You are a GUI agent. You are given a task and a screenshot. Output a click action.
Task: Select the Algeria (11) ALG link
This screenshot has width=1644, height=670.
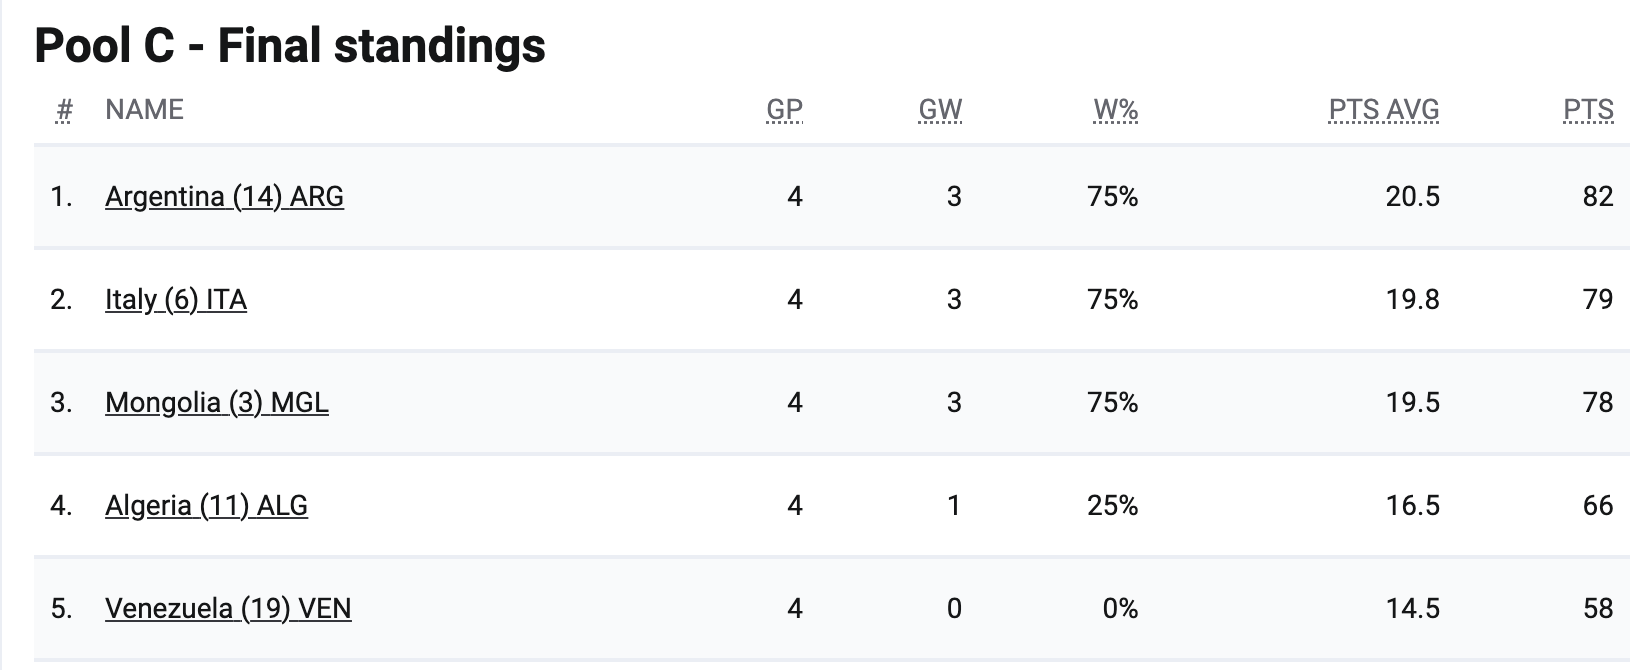tap(206, 506)
